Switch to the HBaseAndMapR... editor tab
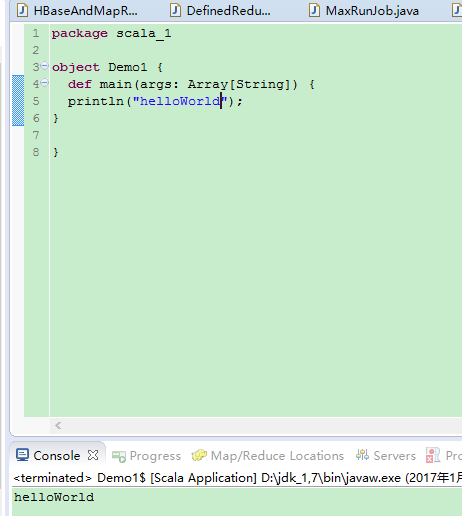Viewport: 462px width, 516px height. (x=78, y=11)
